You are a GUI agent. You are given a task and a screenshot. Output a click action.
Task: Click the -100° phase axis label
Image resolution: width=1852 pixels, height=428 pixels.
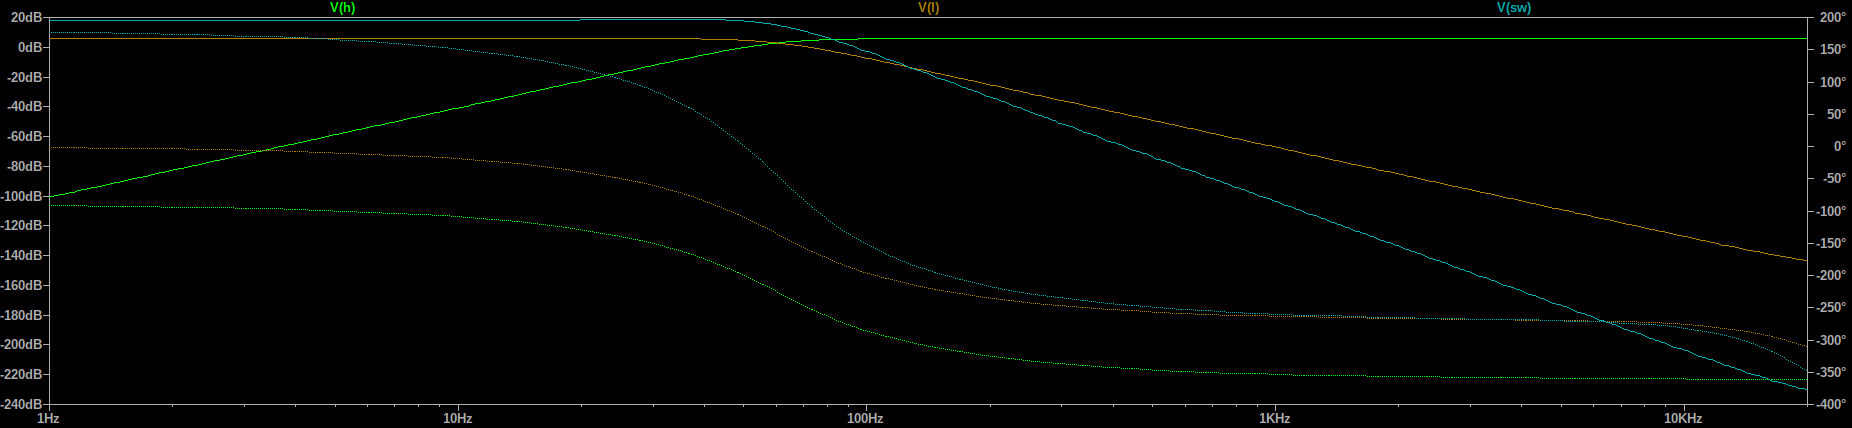tap(1831, 211)
